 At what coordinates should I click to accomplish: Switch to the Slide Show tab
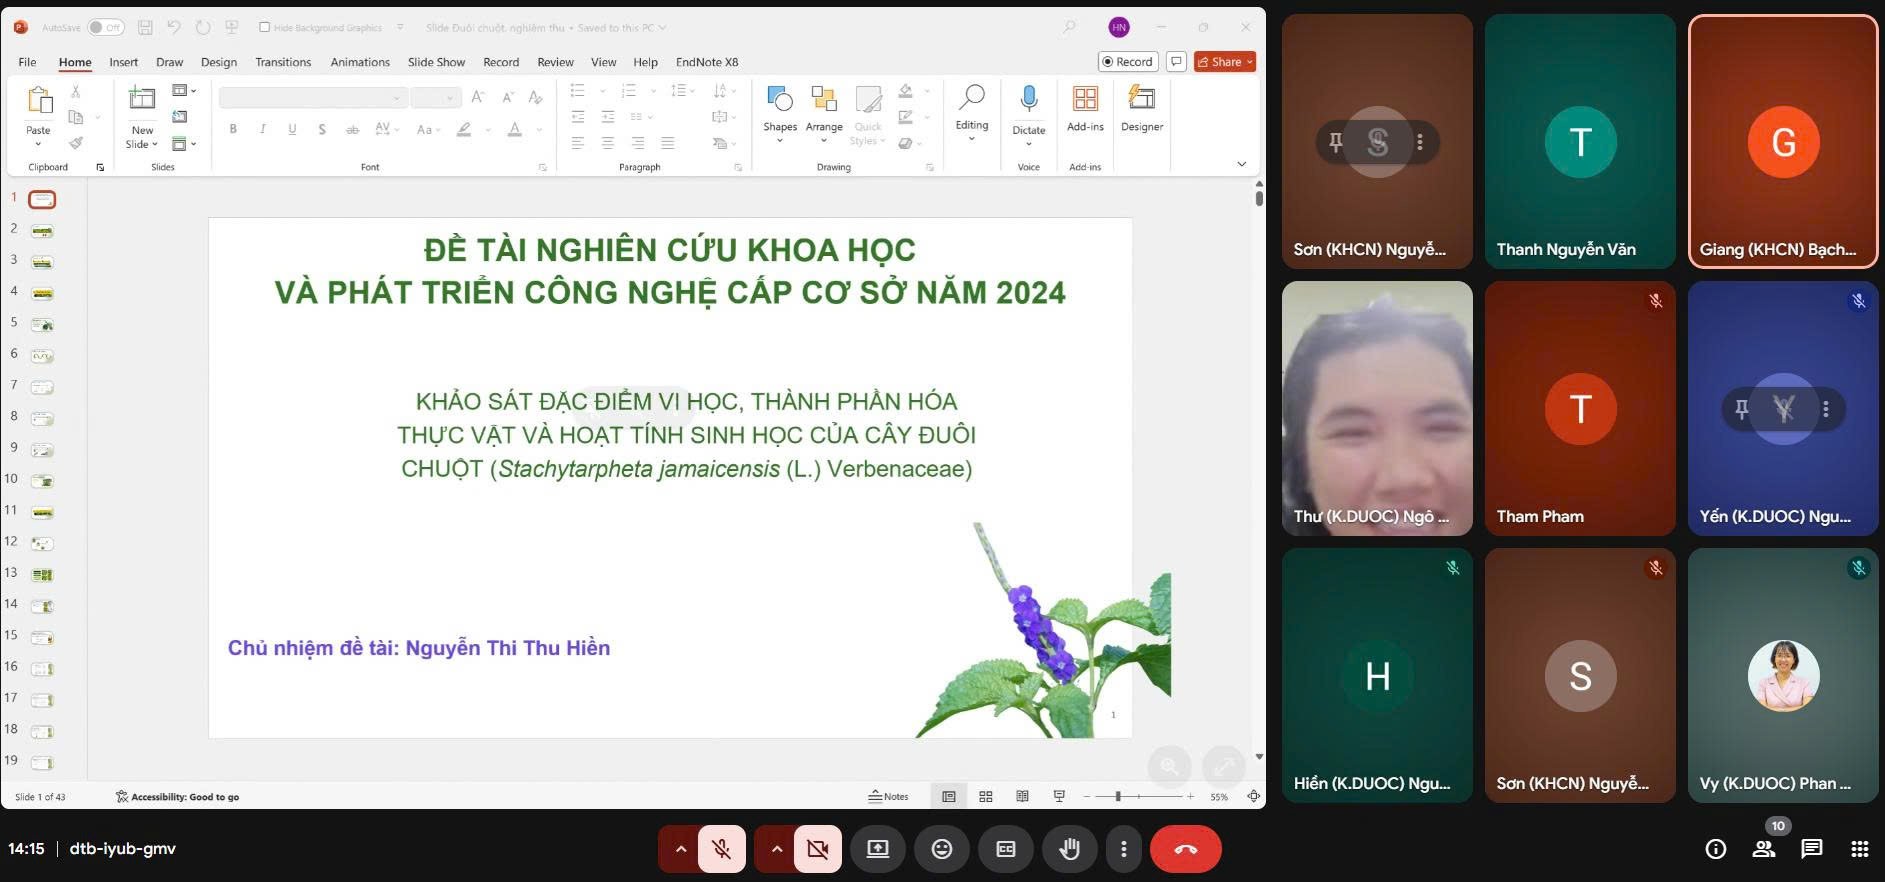tap(436, 62)
